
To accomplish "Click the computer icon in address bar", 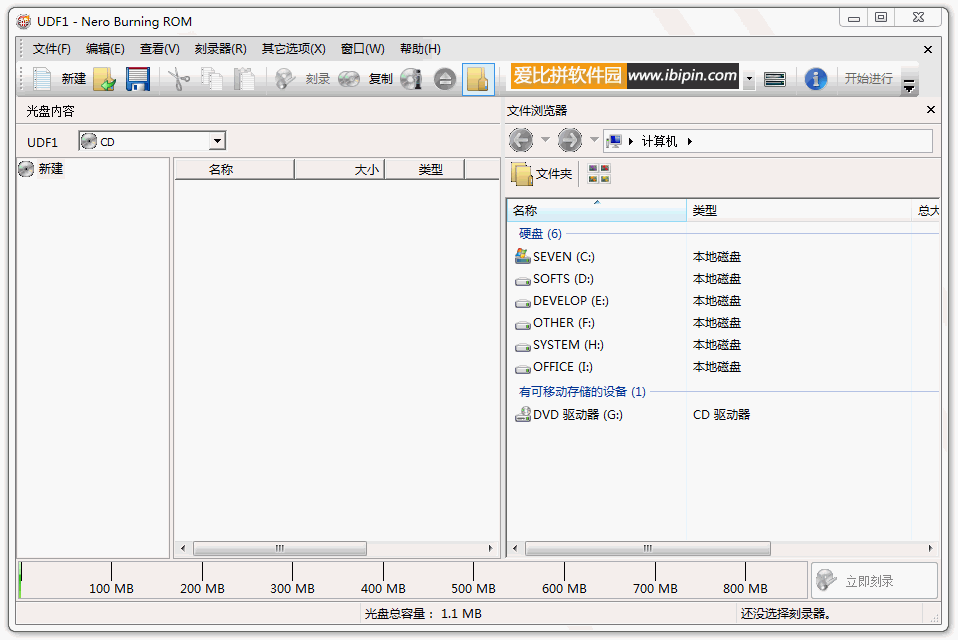I will pyautogui.click(x=614, y=142).
